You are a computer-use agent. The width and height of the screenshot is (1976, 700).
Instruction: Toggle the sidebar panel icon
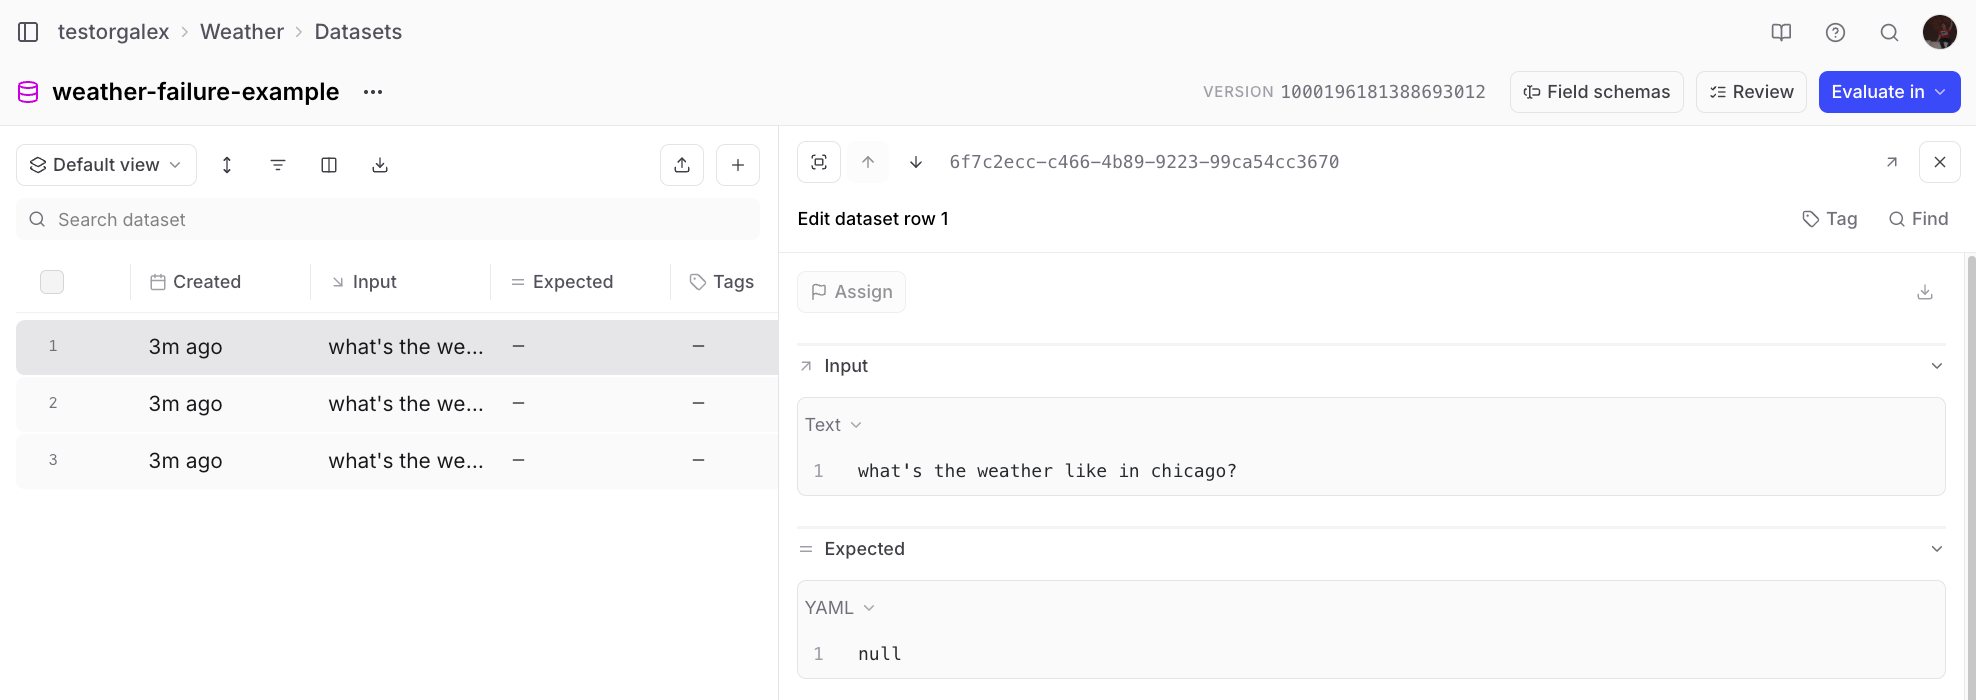[x=28, y=32]
